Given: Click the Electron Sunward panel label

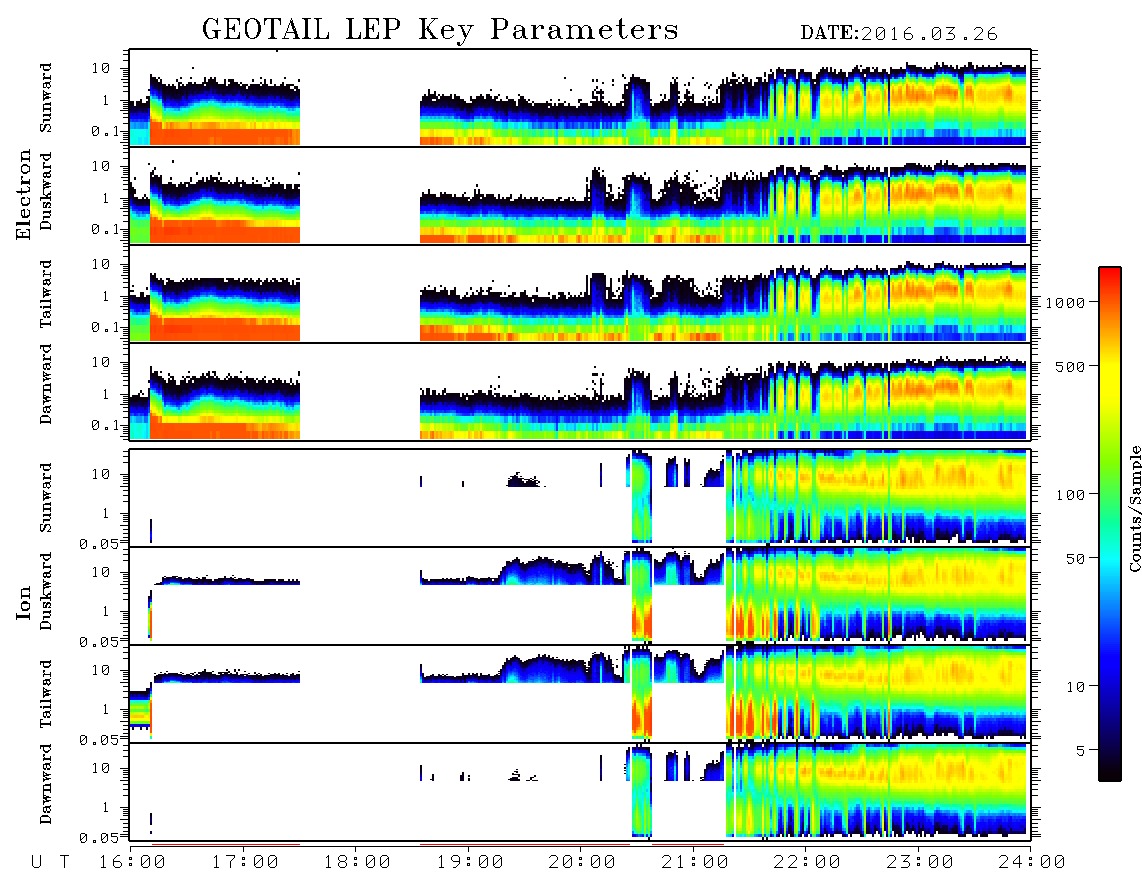Looking at the screenshot, I should click(46, 98).
